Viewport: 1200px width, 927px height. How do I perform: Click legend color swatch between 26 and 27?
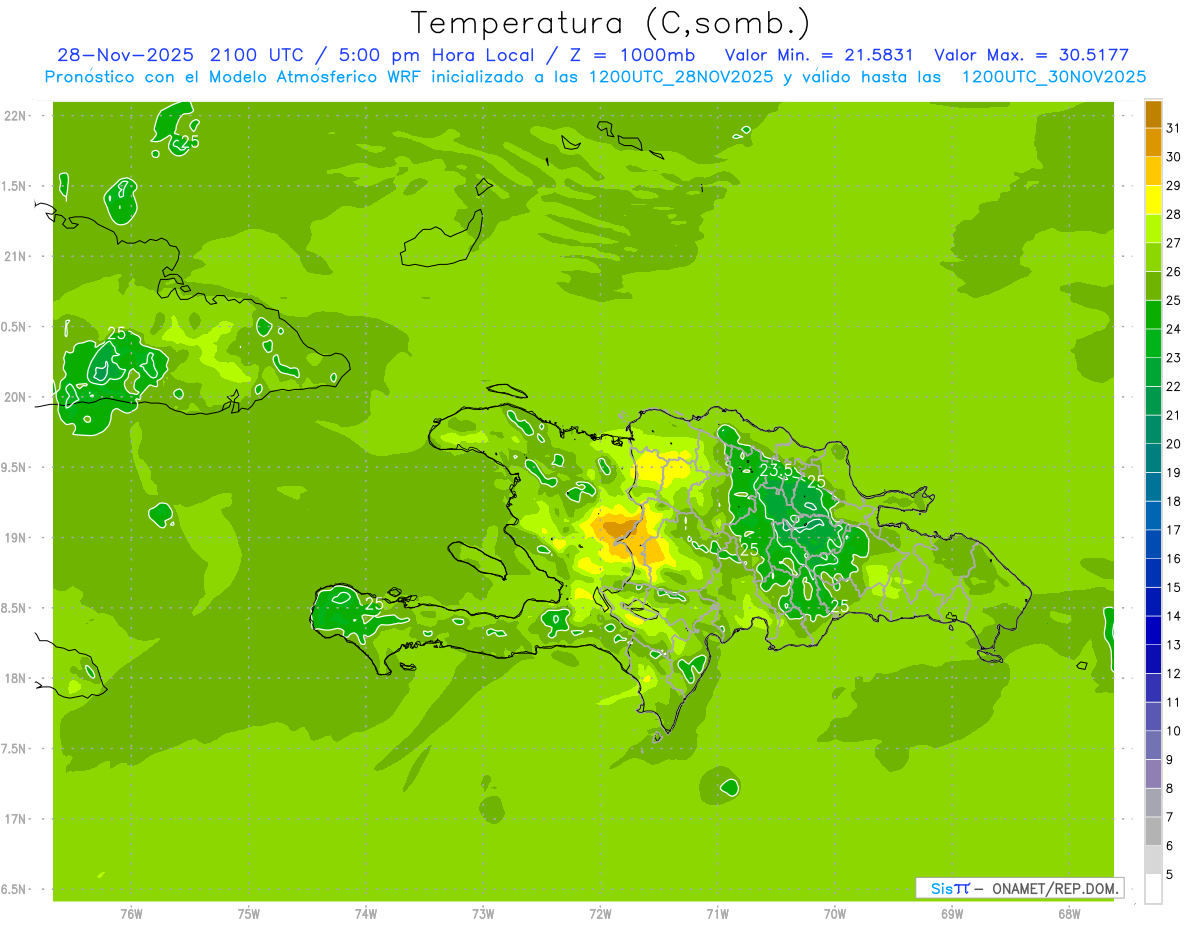(x=1153, y=258)
